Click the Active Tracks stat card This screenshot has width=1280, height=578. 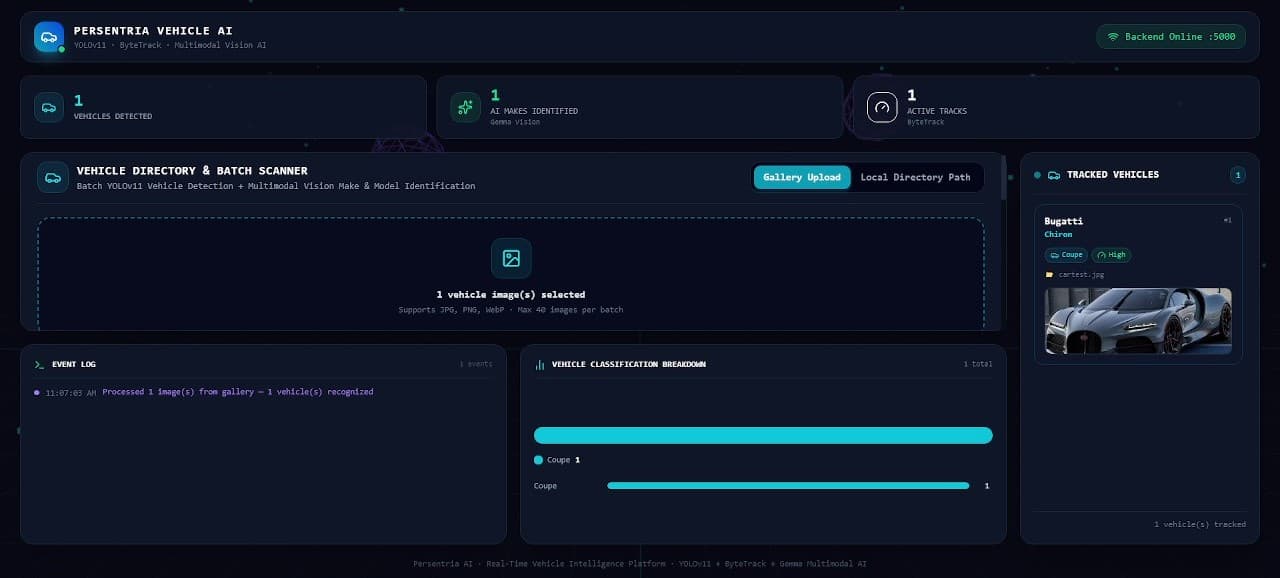click(x=1056, y=107)
